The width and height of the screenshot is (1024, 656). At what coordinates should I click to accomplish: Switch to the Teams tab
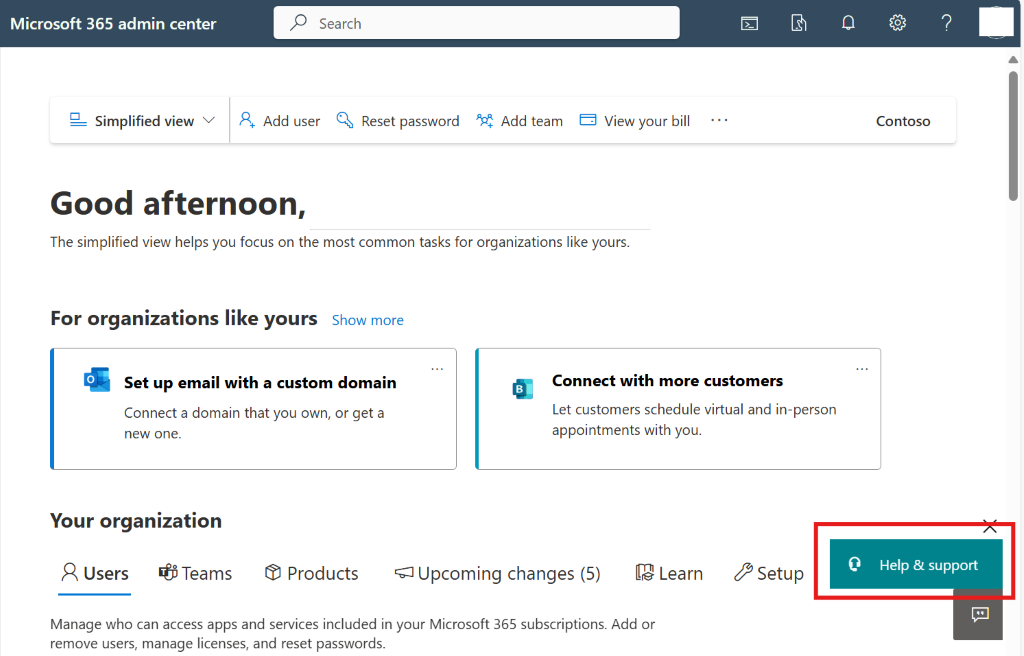195,573
